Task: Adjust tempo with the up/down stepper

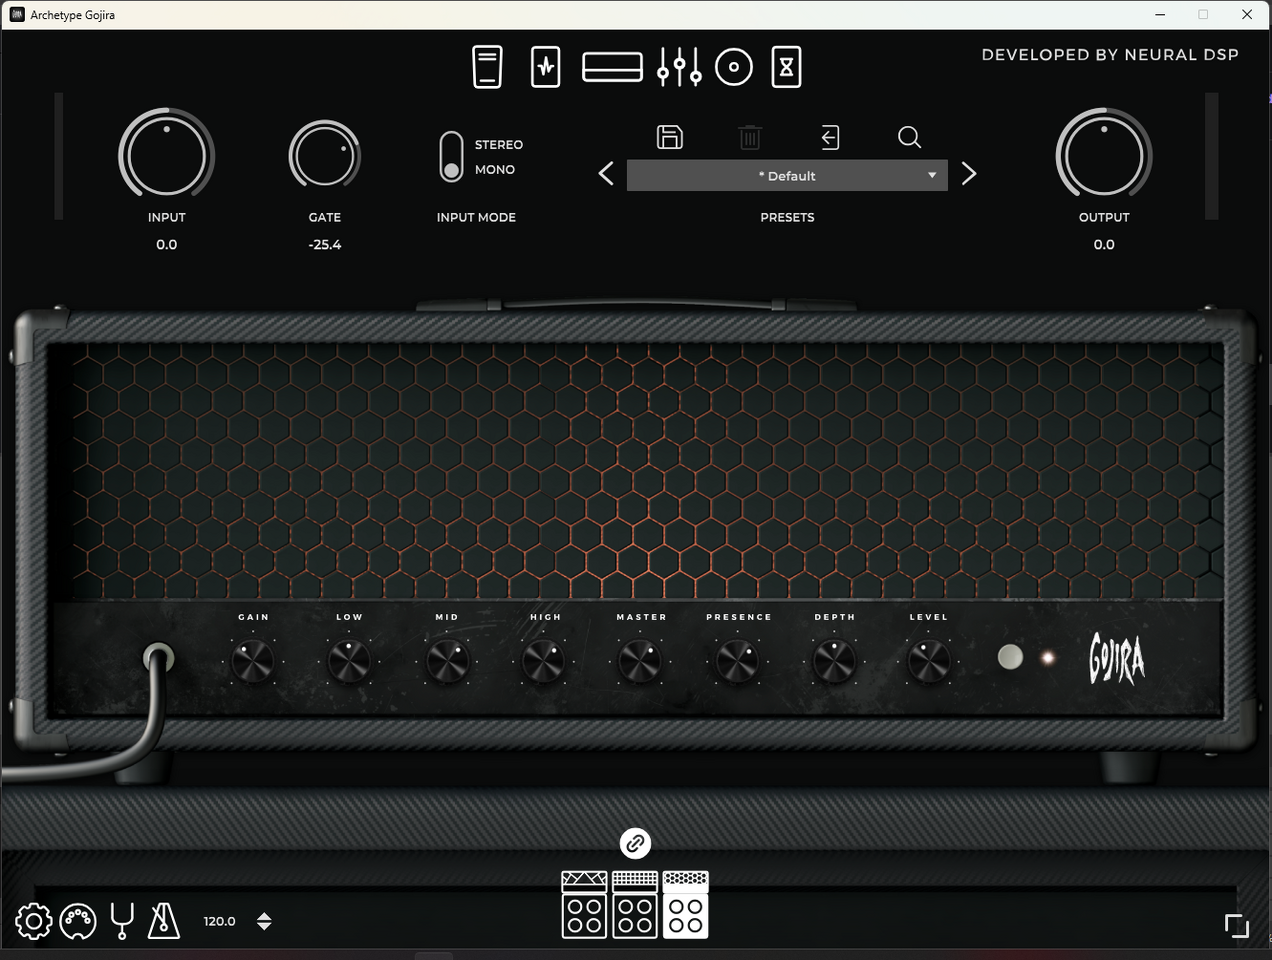Action: (264, 921)
